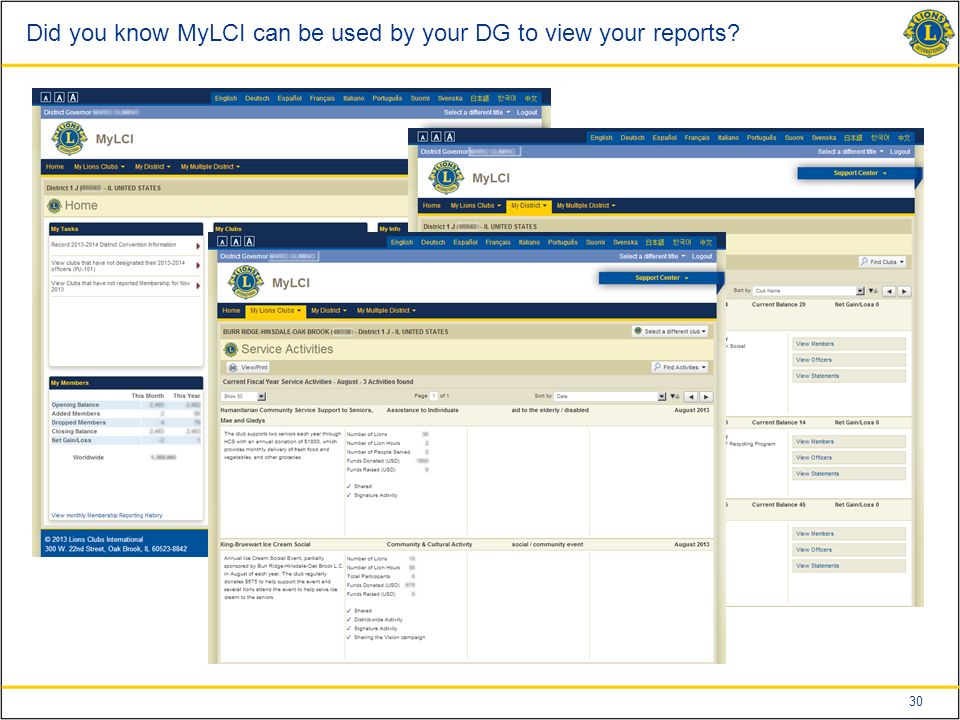This screenshot has width=960, height=720.
Task: Open the Sort by Club Name combo box
Action: (809, 291)
